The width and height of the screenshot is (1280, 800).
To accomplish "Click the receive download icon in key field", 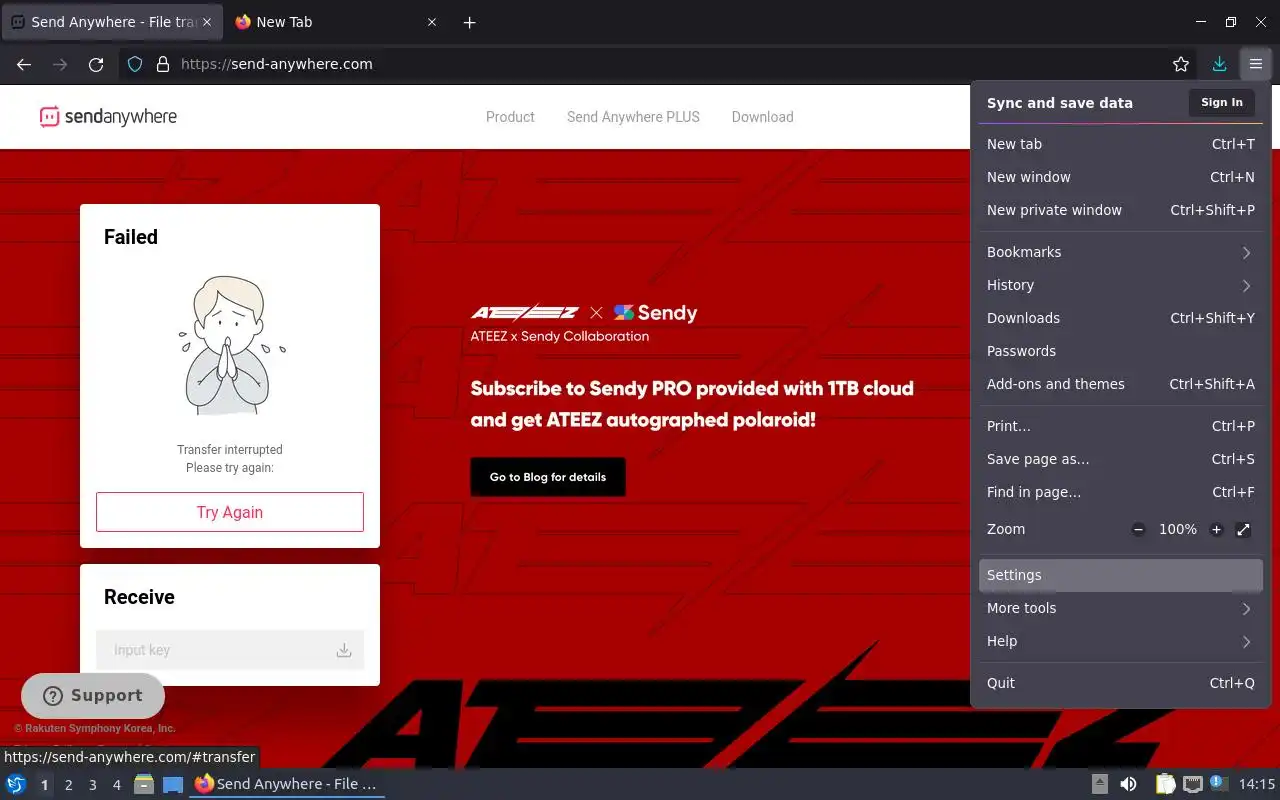I will point(344,650).
